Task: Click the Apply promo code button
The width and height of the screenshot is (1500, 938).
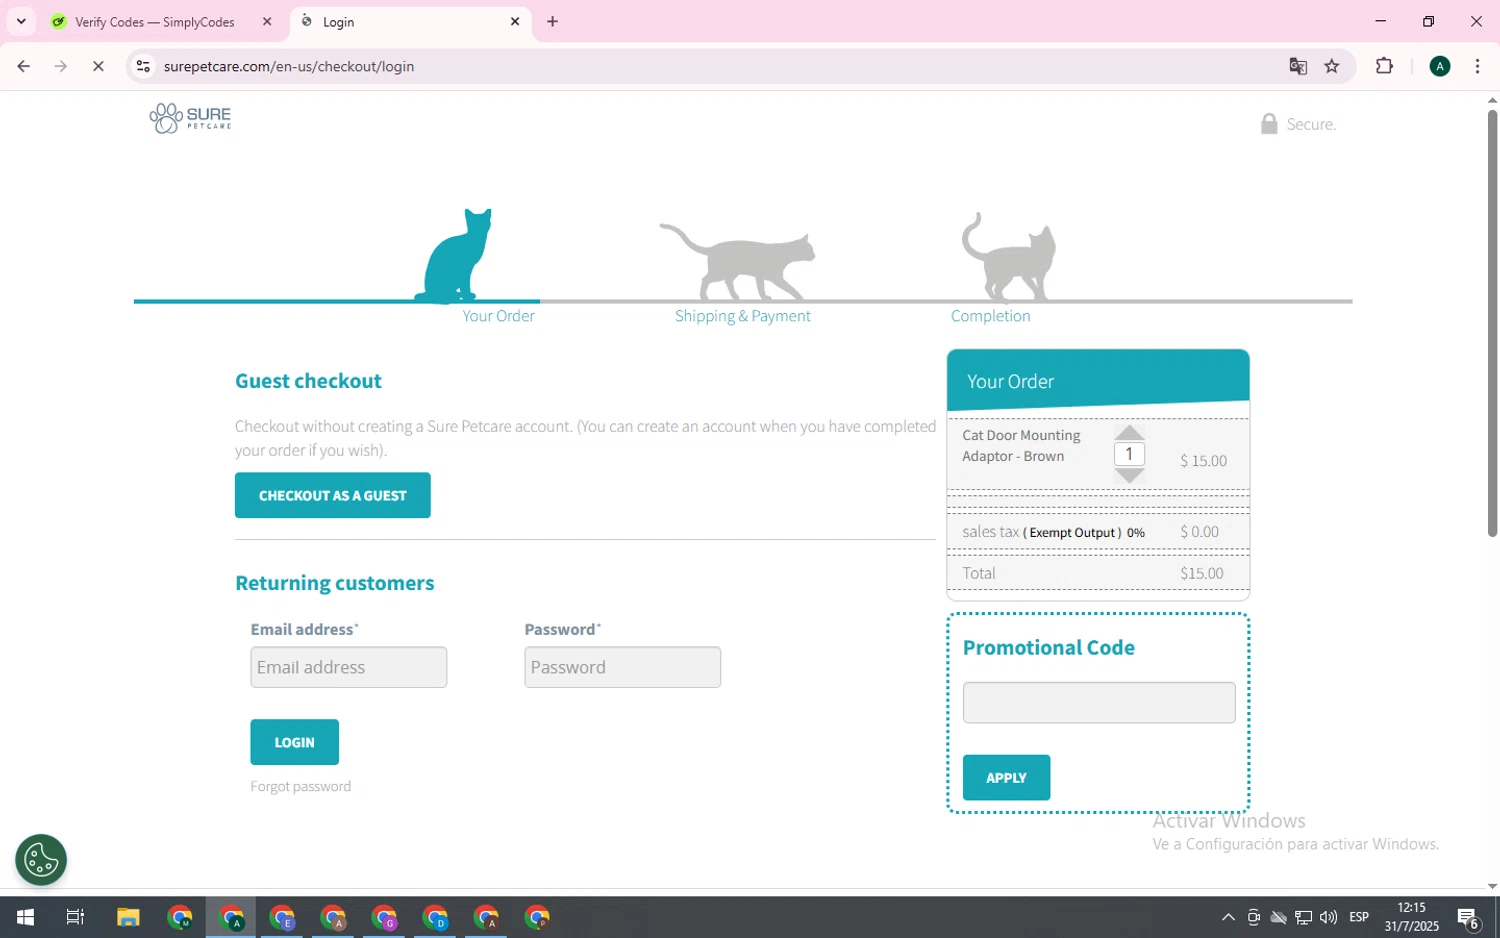Action: (x=1006, y=777)
